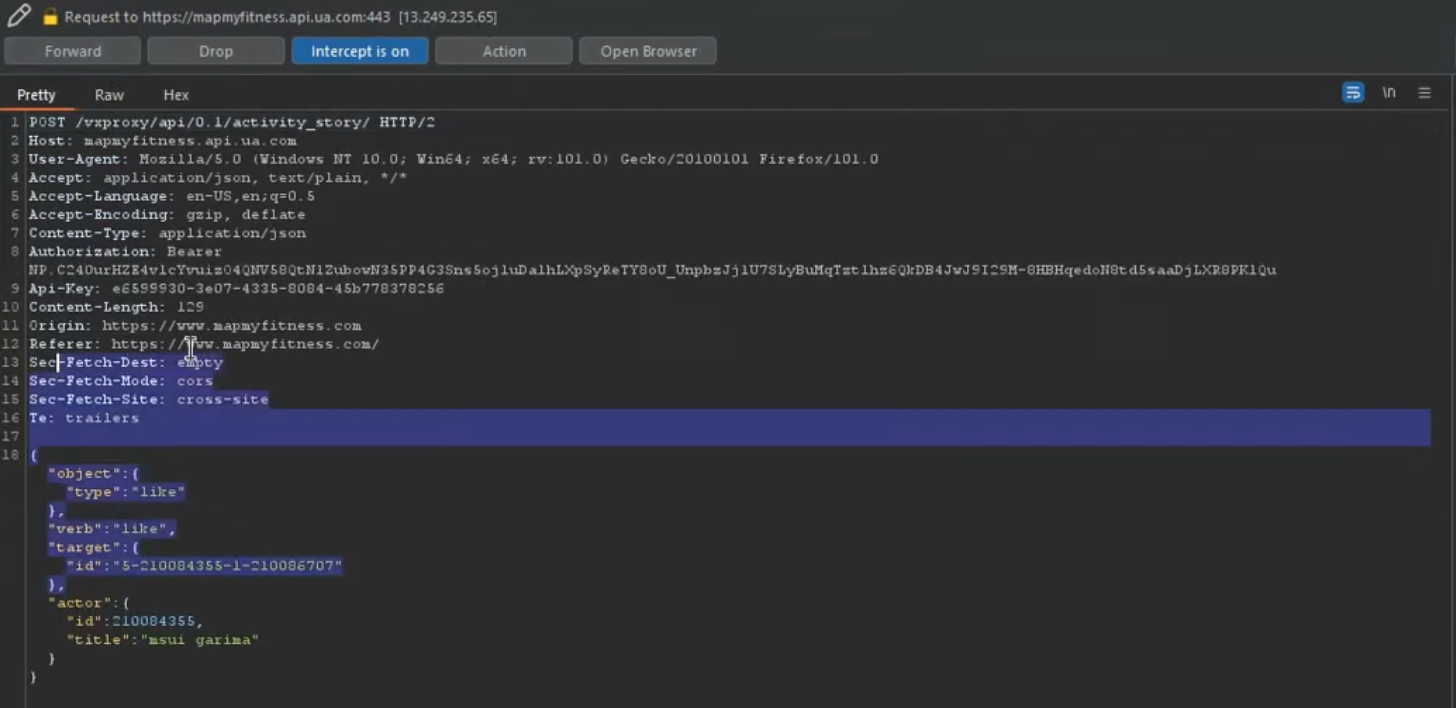This screenshot has width=1456, height=708.
Task: Click the Sec-Fetch-Site: cross-site line
Action: (148, 400)
